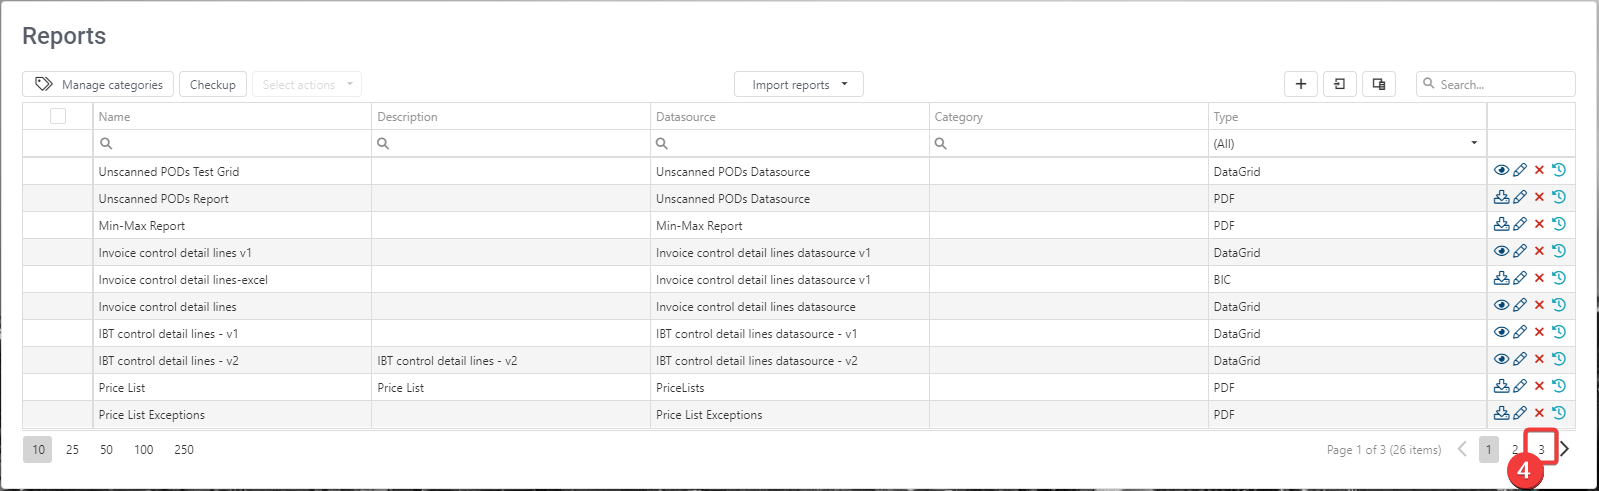Click the plus button to add a report
The image size is (1599, 491).
pos(1300,84)
